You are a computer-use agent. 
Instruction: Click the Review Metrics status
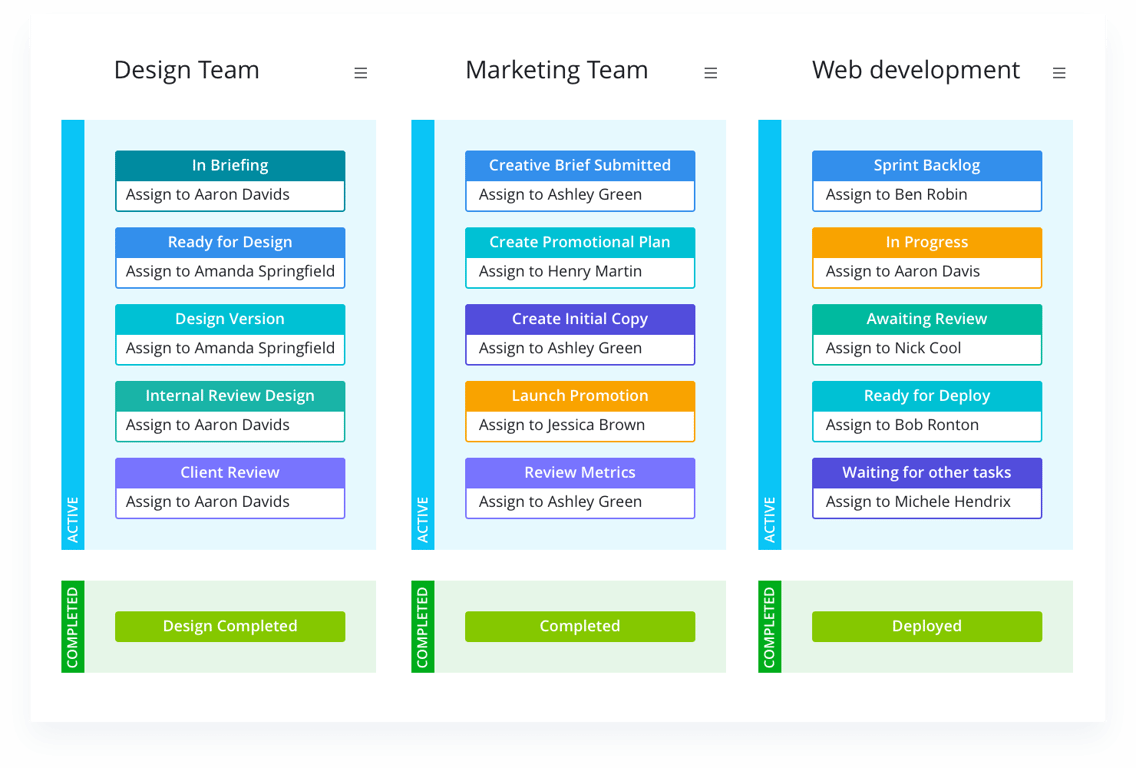tap(580, 472)
